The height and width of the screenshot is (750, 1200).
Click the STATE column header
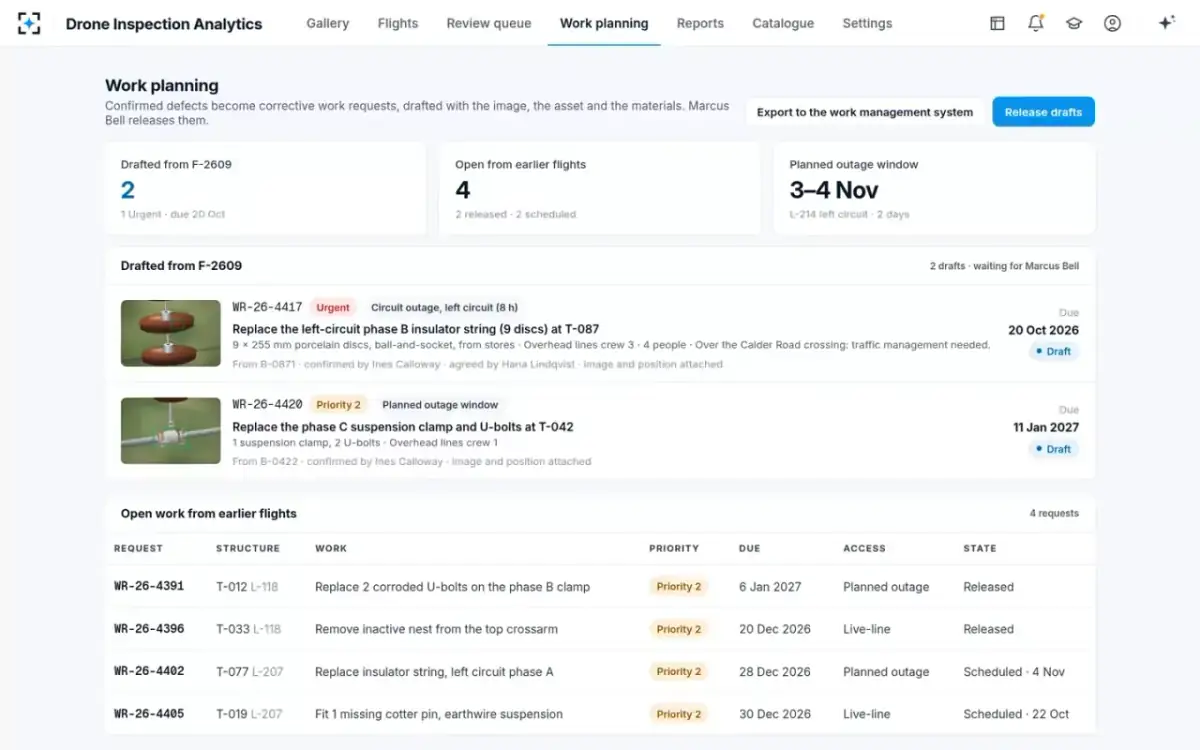click(980, 548)
